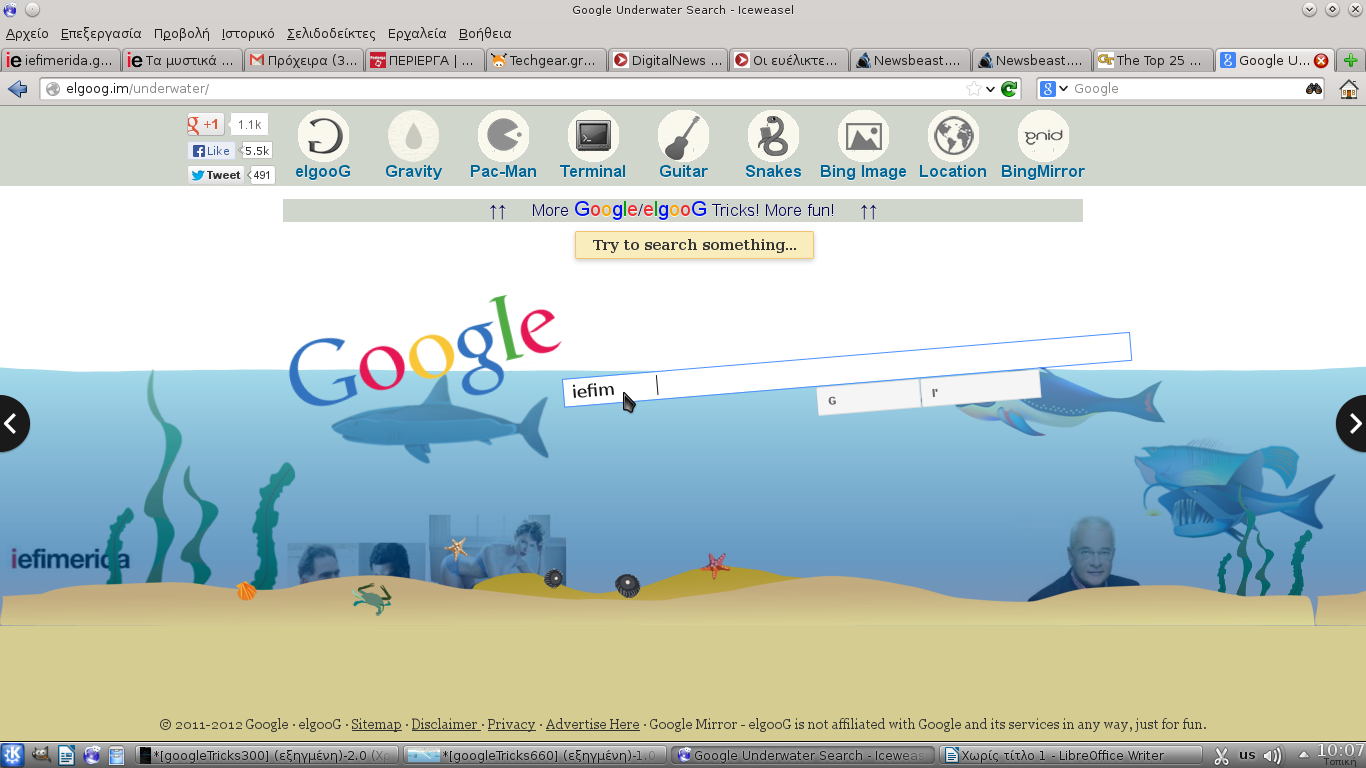
Task: Click the Disclaimer footer link
Action: pyautogui.click(x=445, y=724)
